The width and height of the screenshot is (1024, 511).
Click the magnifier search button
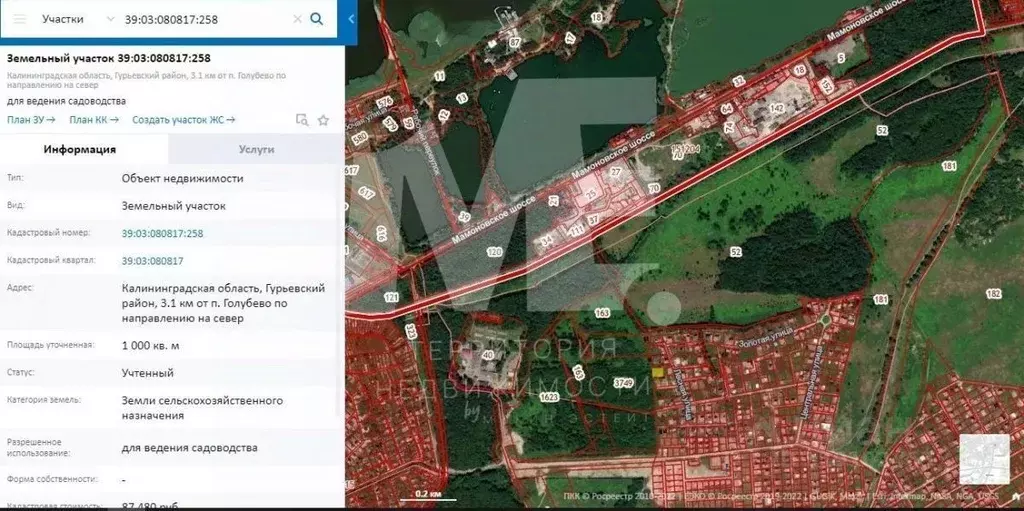(x=317, y=19)
